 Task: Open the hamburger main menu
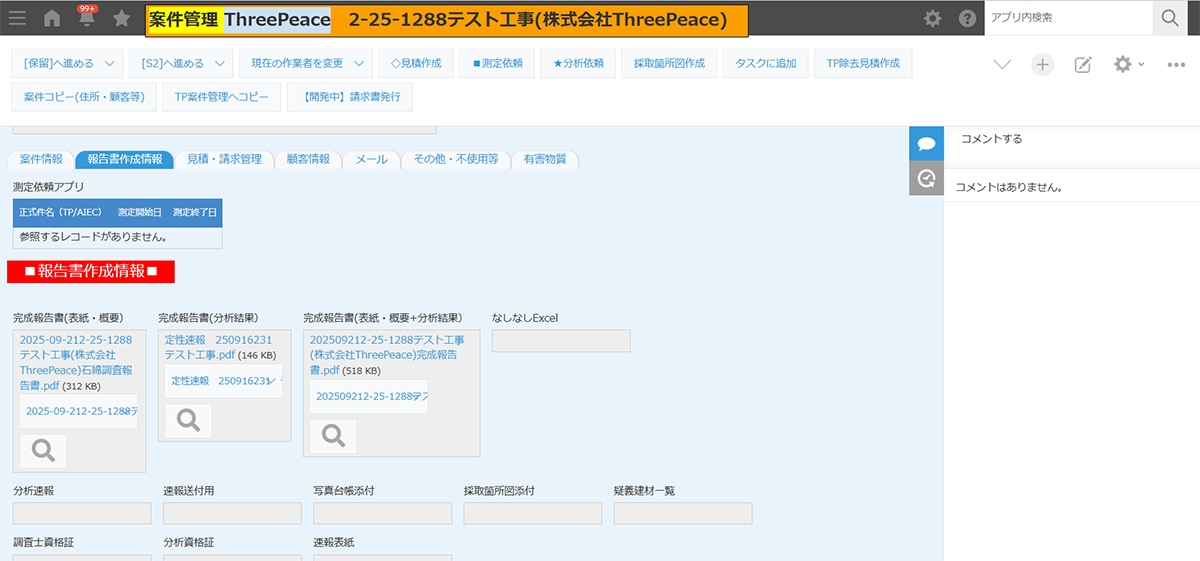(x=18, y=18)
